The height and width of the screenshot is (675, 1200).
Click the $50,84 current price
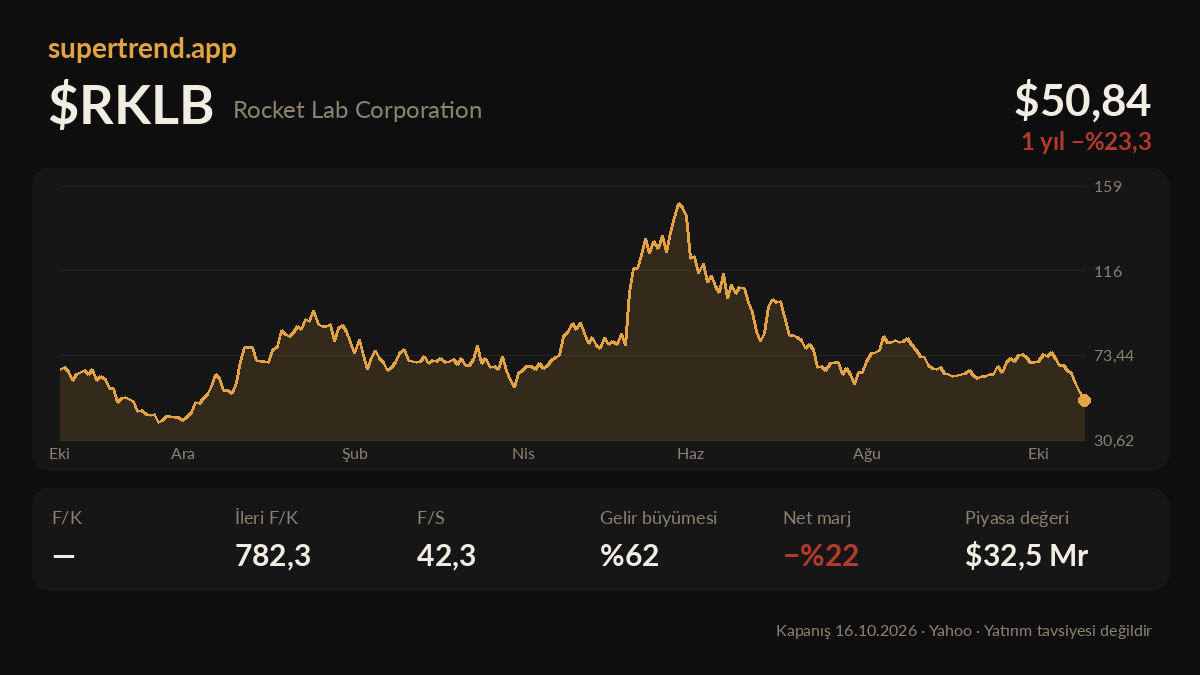[1083, 101]
